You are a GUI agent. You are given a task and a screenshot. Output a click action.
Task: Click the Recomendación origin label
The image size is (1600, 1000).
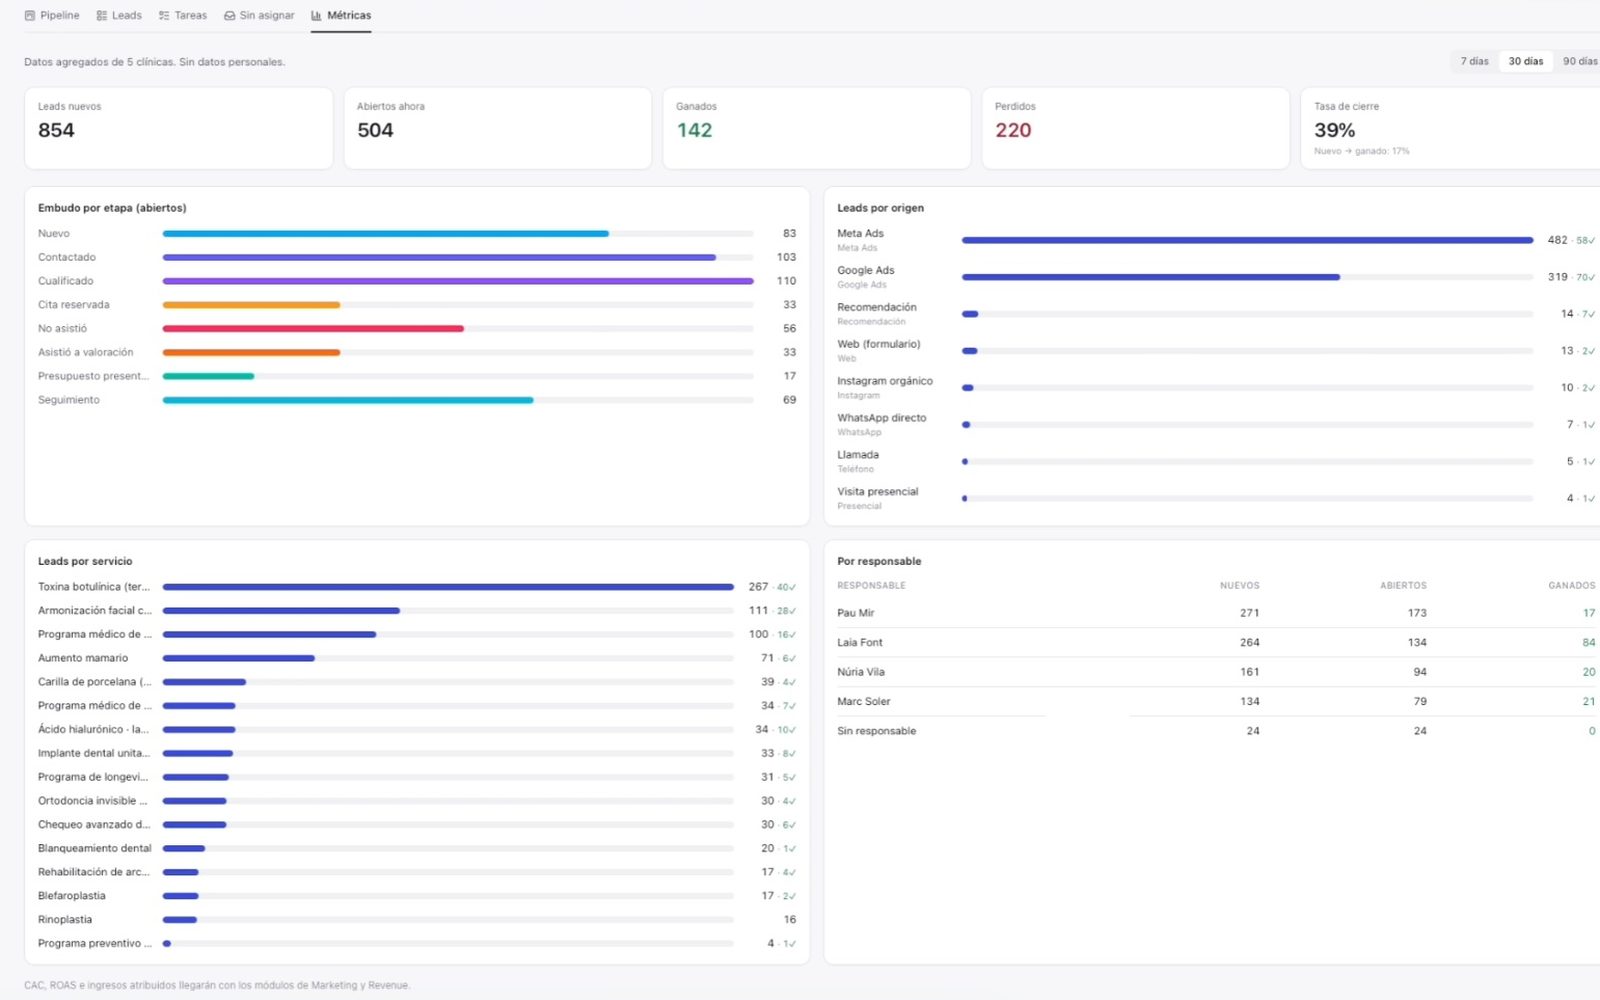876,308
